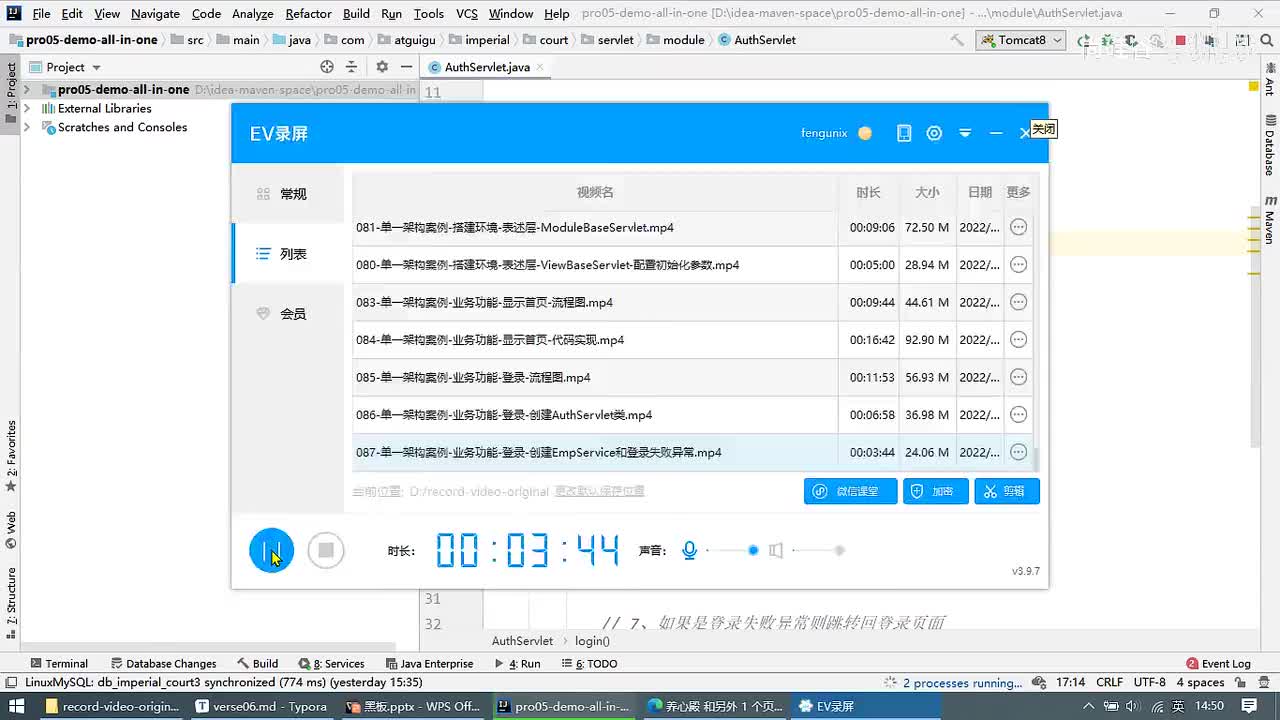Image resolution: width=1280 pixels, height=720 pixels.
Task: Open the 常规 tab in EV录屏
Action: coord(287,194)
